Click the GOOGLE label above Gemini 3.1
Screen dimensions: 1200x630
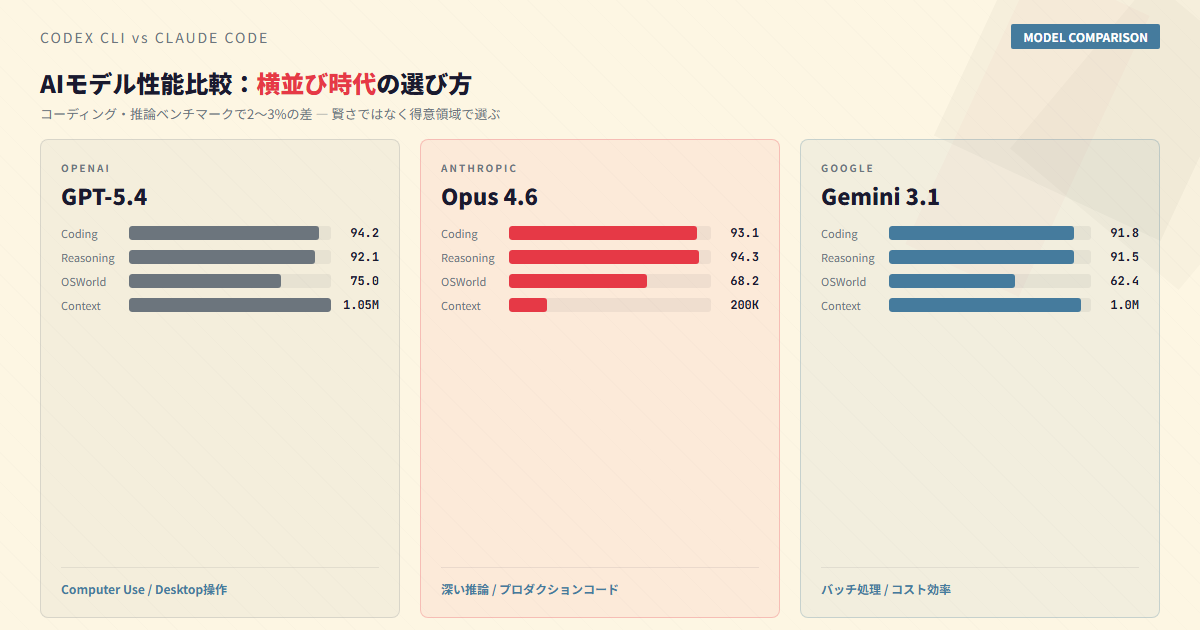coord(847,168)
